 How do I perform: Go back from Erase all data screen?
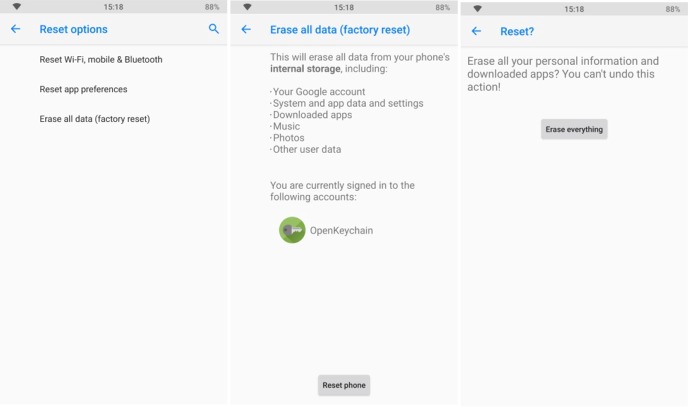click(246, 29)
